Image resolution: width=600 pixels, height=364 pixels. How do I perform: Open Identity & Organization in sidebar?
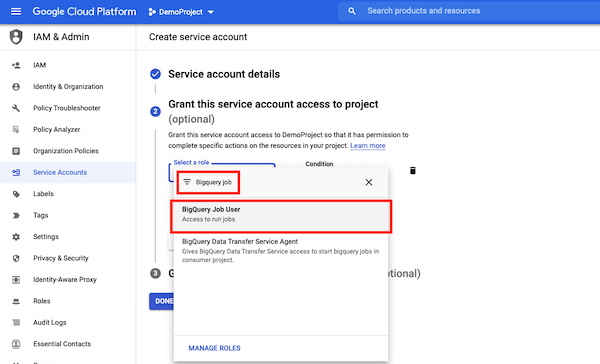68,87
